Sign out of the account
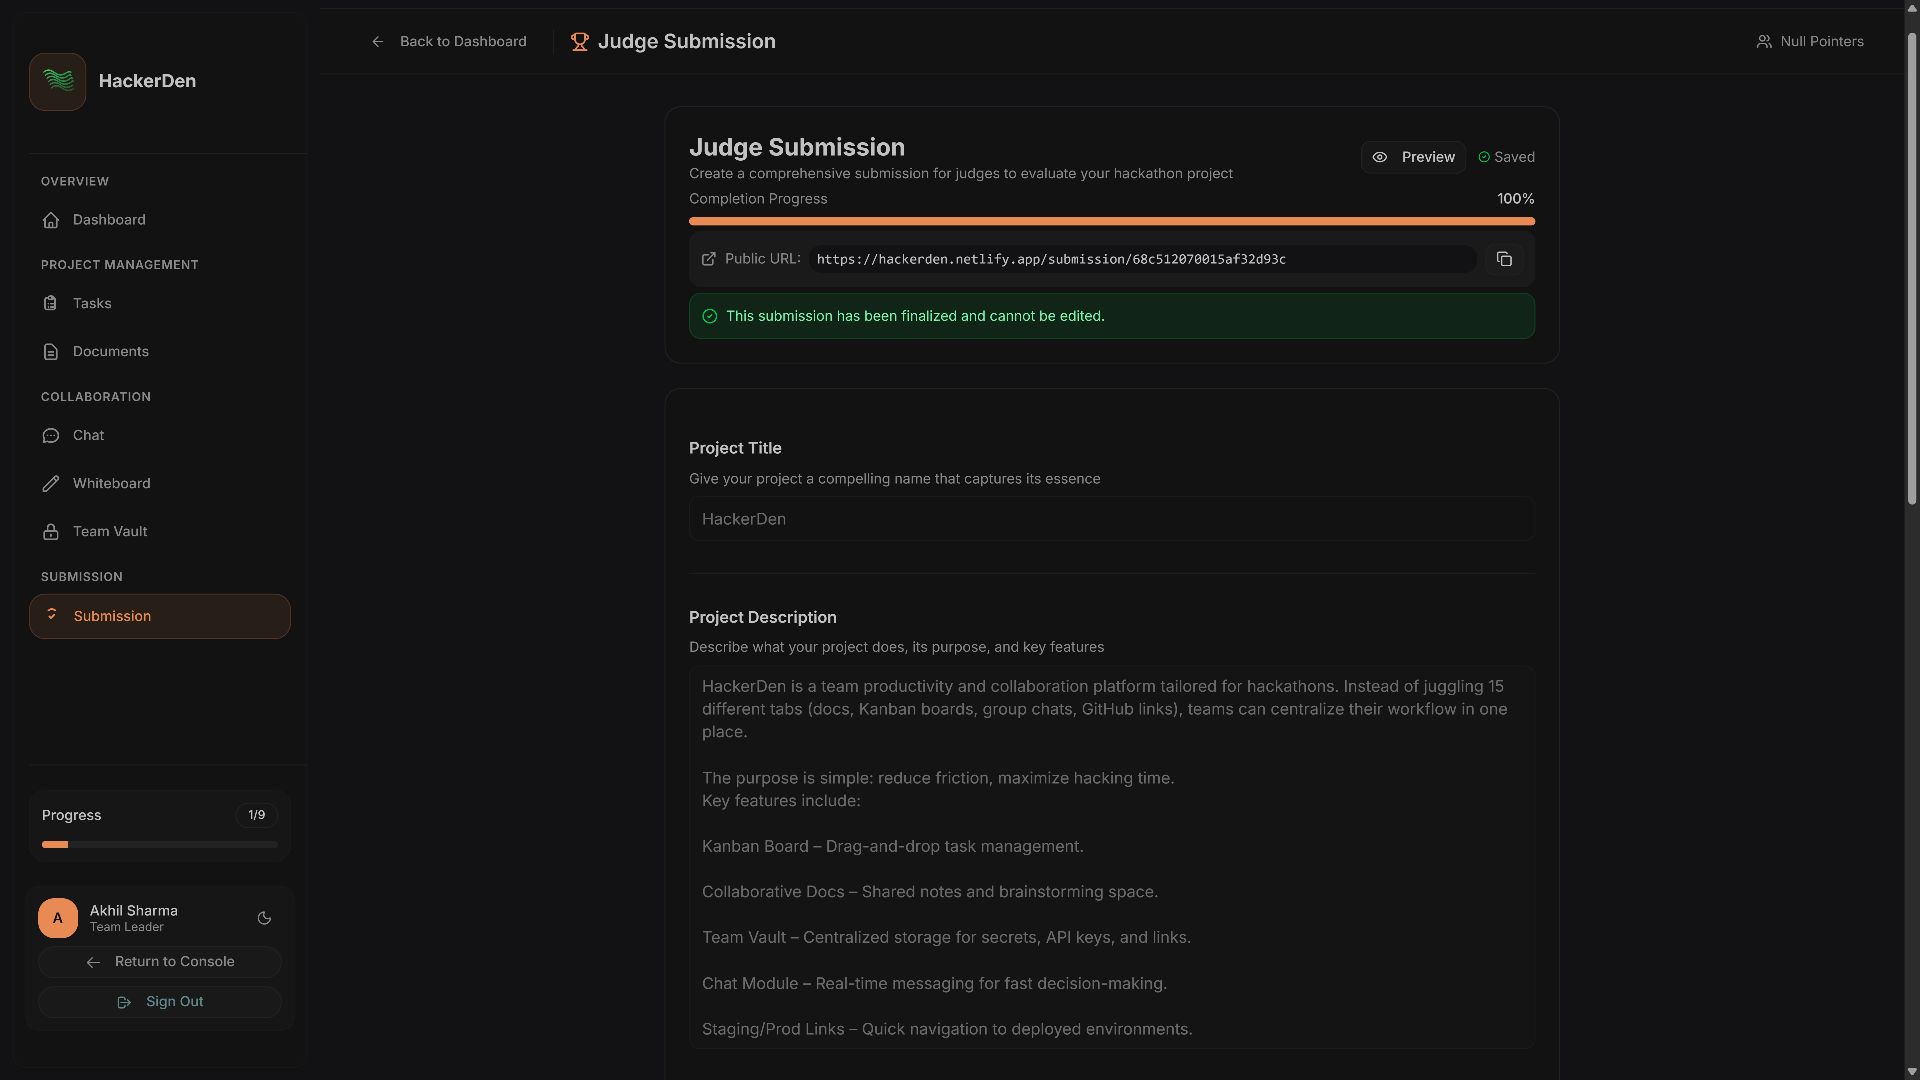1920x1080 pixels. pyautogui.click(x=160, y=1002)
